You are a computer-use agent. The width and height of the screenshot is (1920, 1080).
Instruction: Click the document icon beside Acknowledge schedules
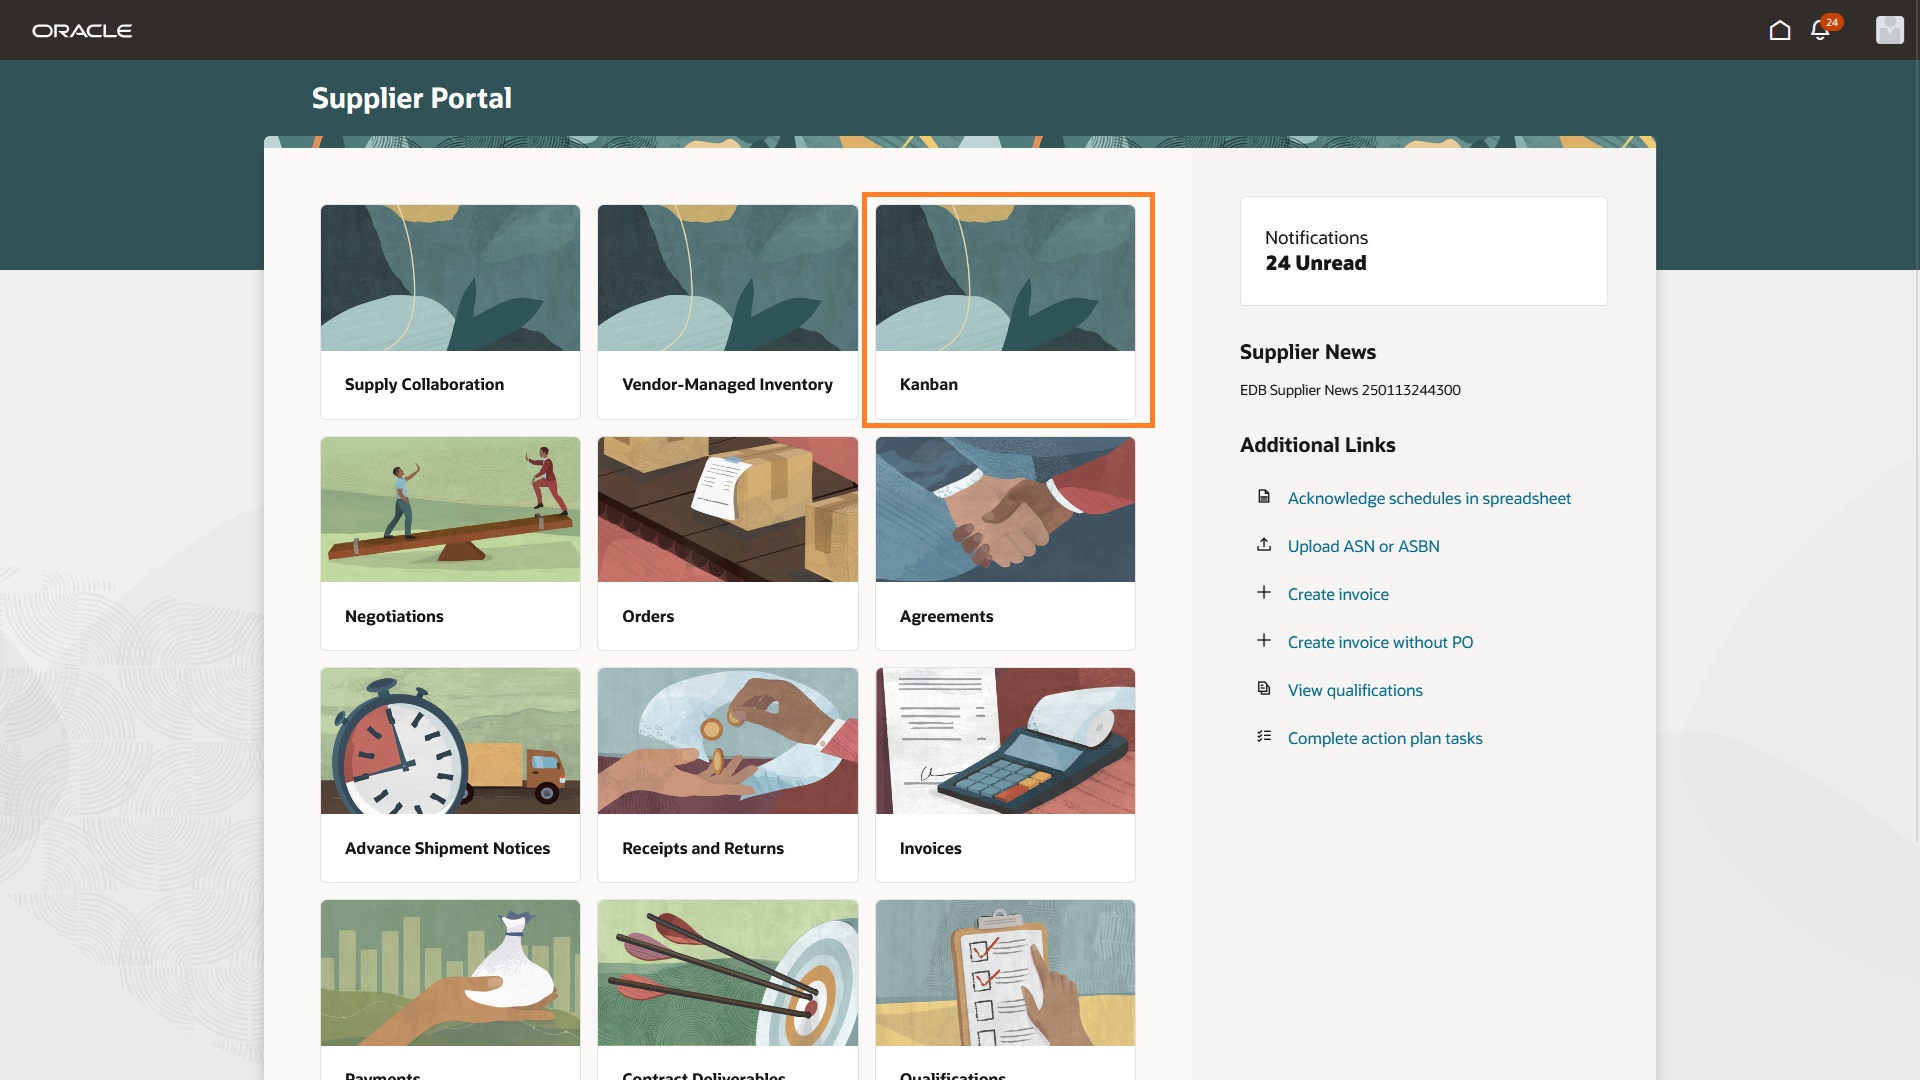click(1263, 496)
